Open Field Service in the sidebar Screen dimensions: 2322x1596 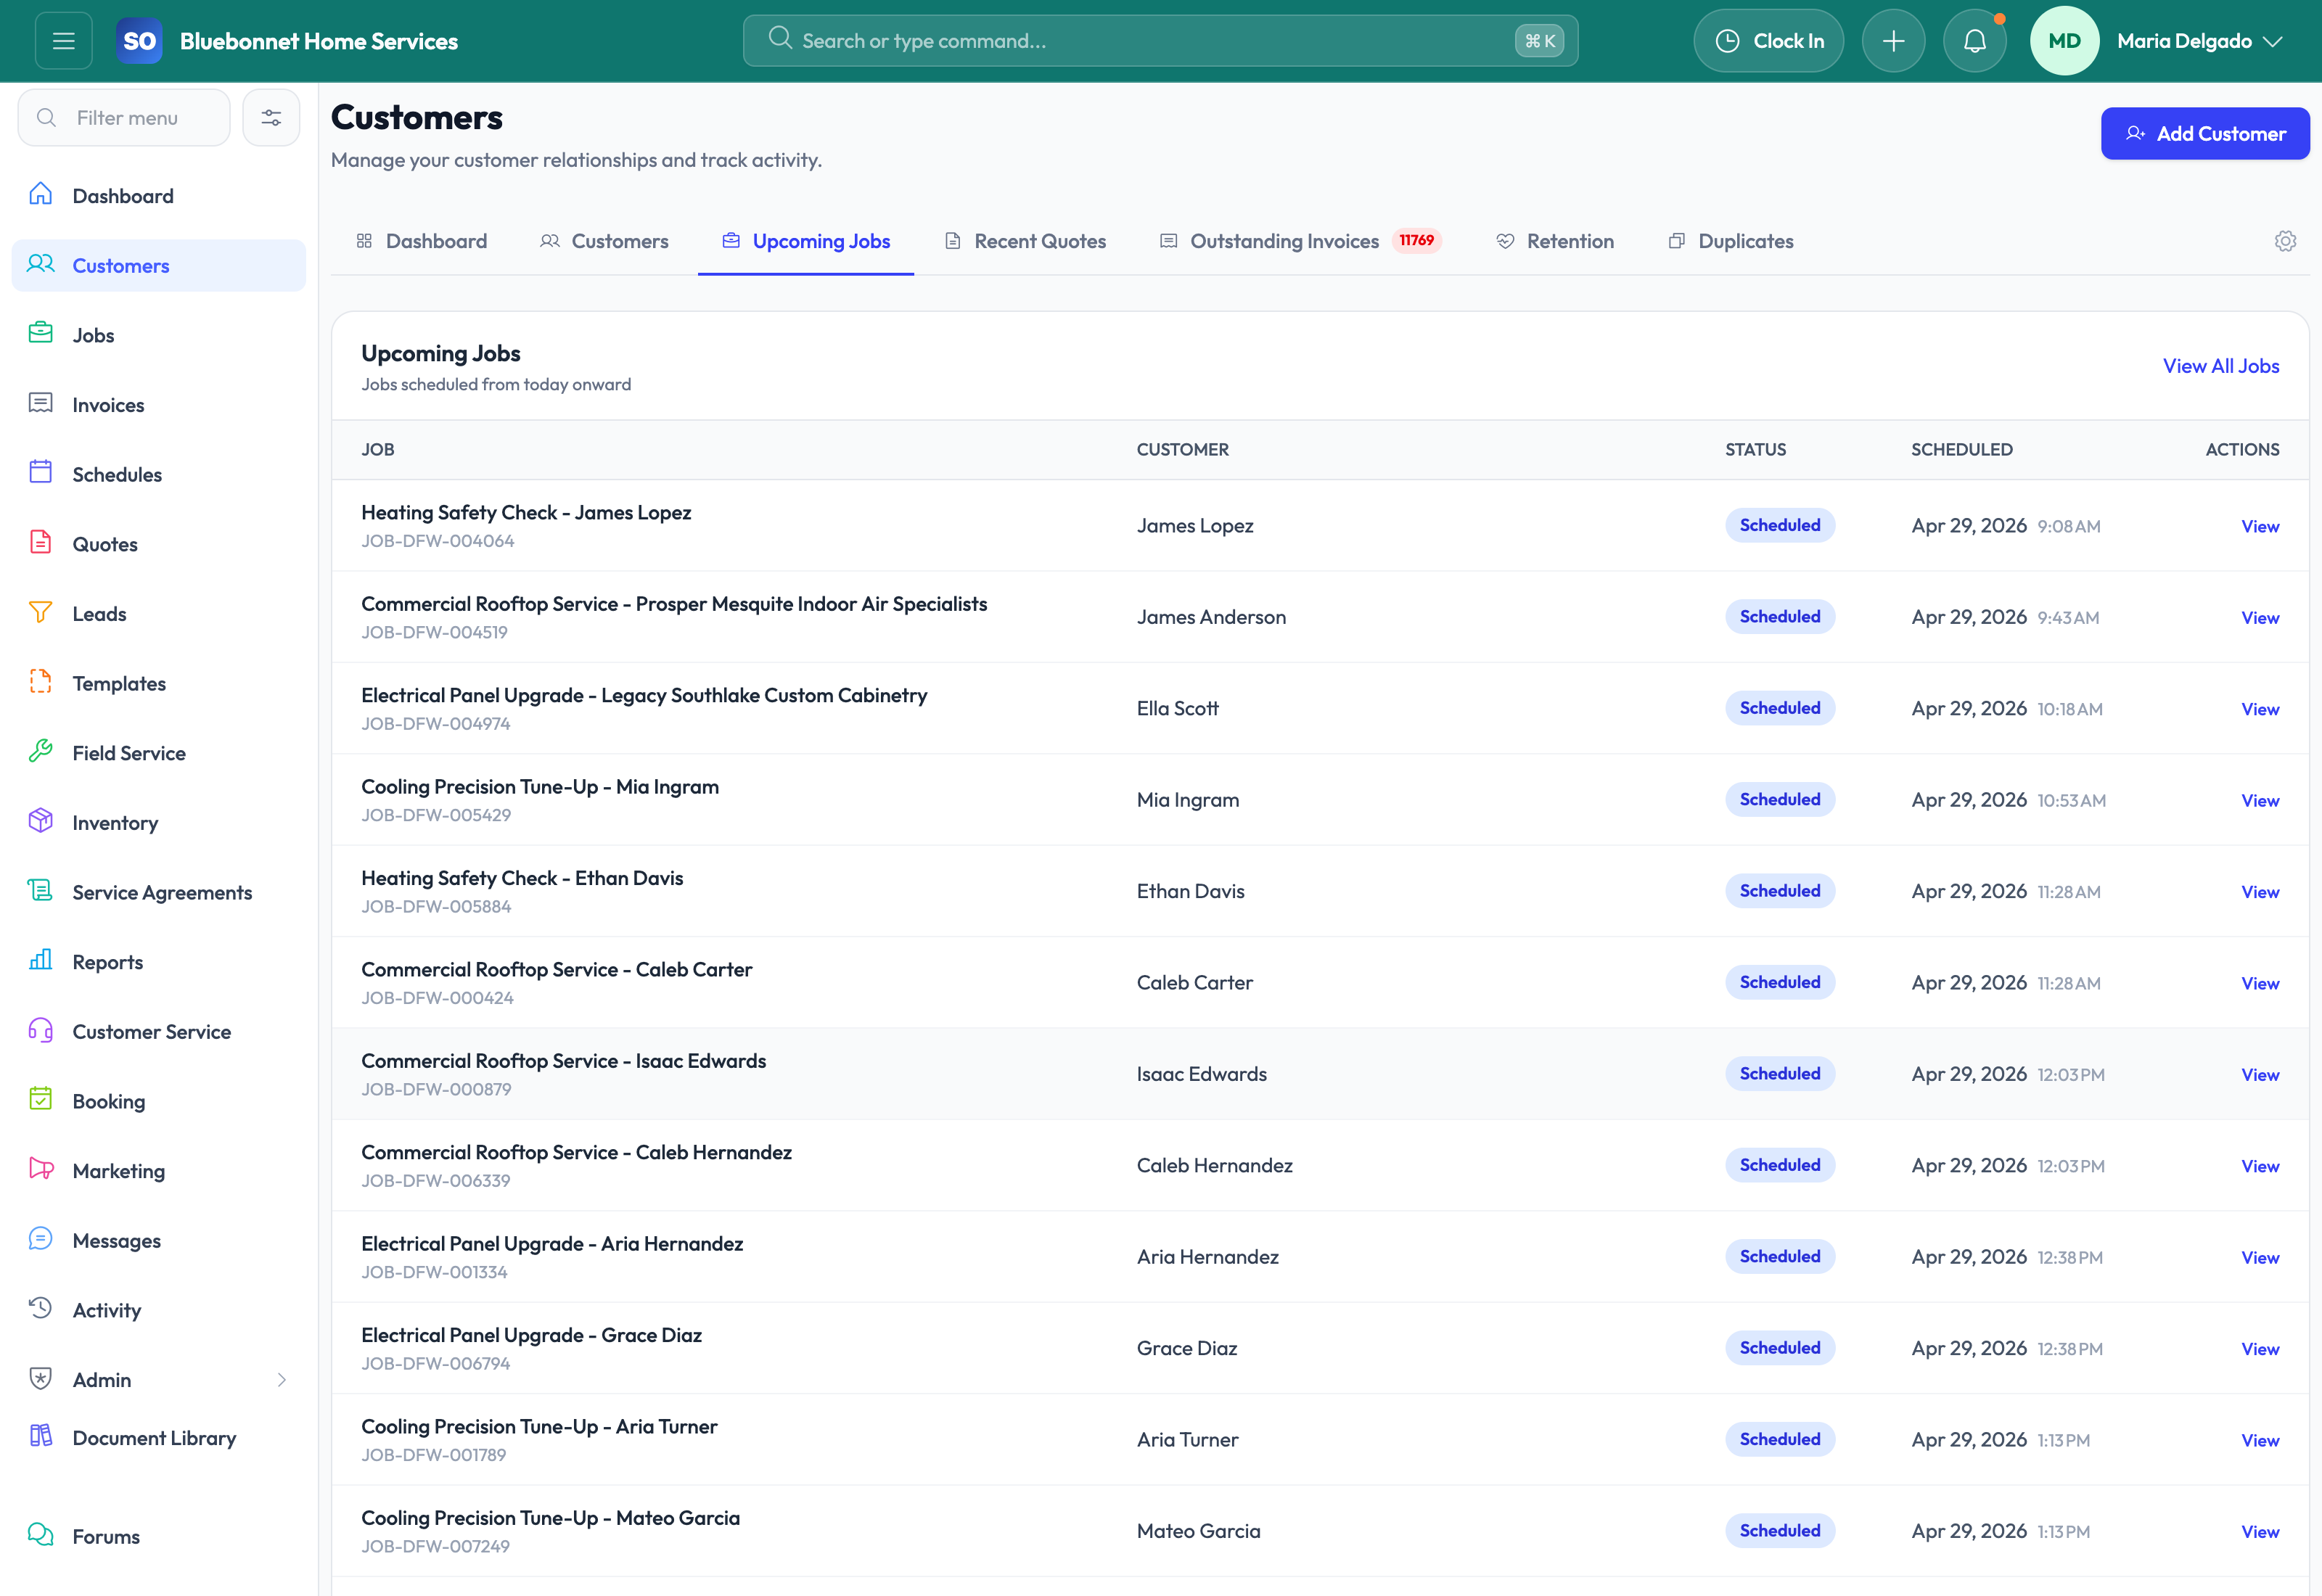coord(159,753)
